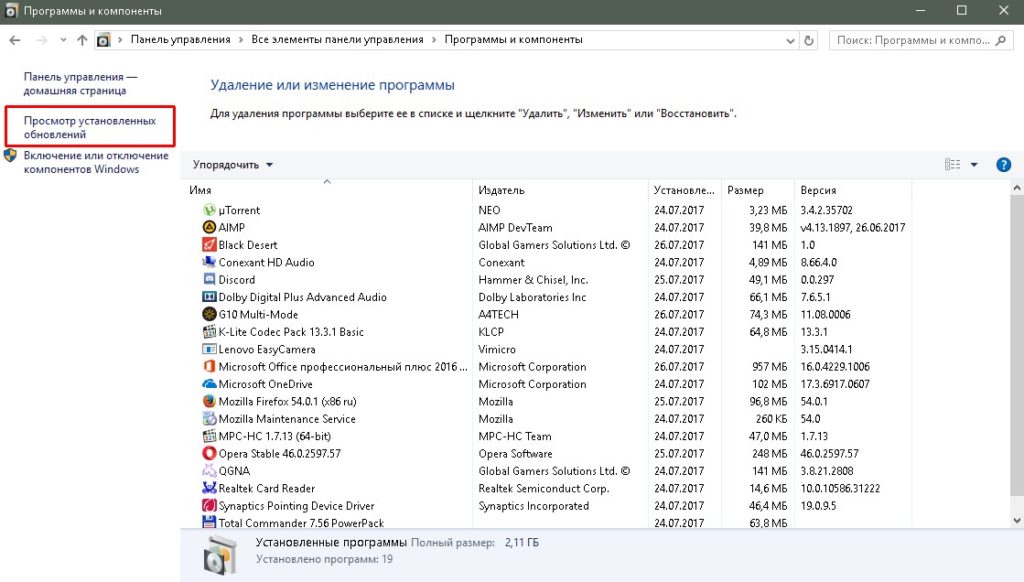Open Просмотр установленных обновлений link
This screenshot has height=582, width=1024.
[90, 127]
